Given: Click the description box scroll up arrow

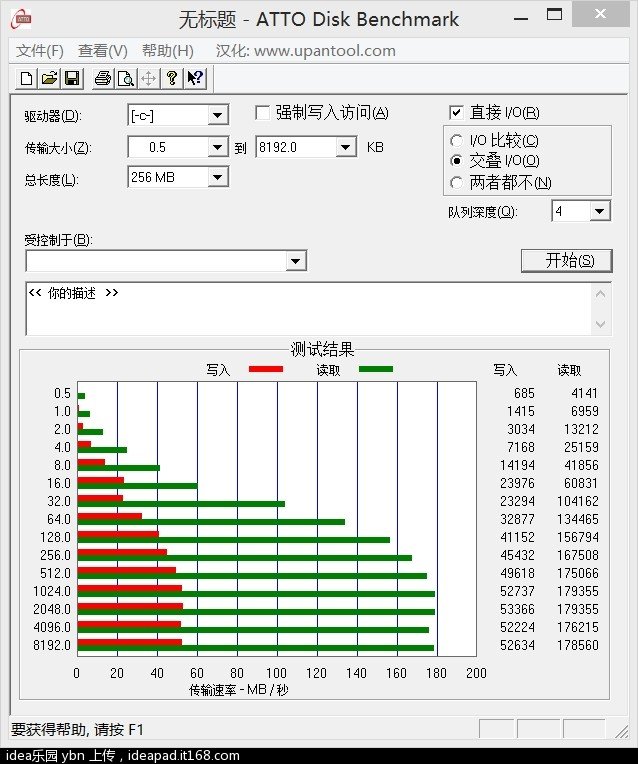Looking at the screenshot, I should pos(600,294).
